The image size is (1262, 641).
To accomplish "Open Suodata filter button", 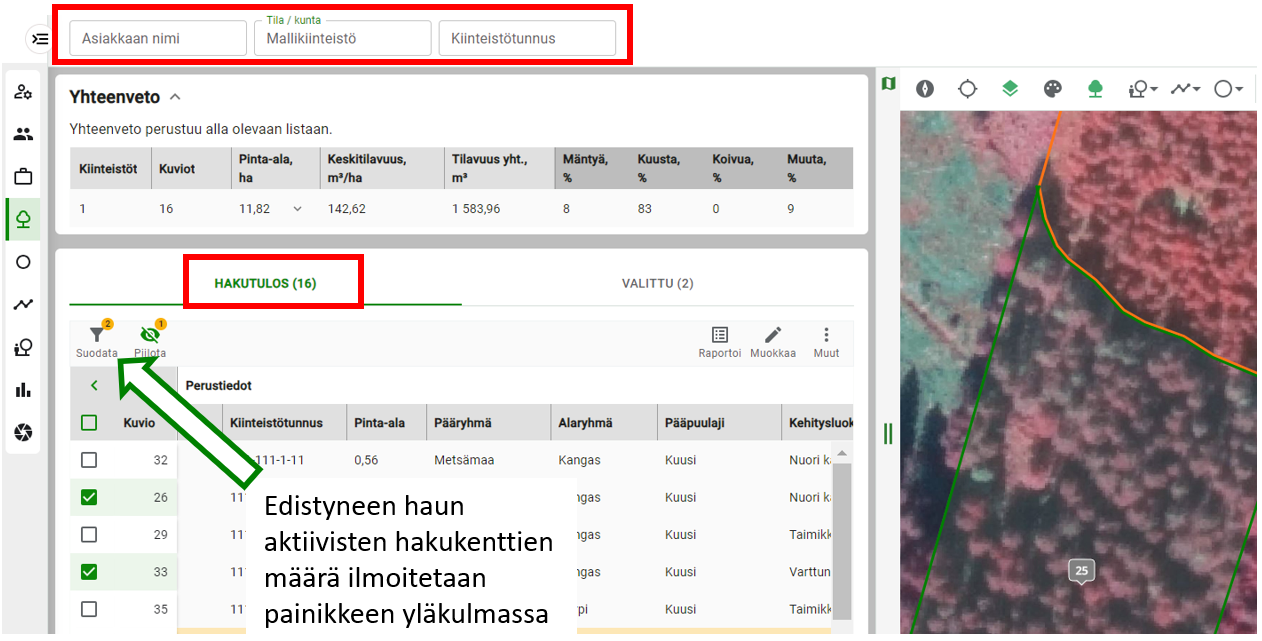I will click(97, 341).
